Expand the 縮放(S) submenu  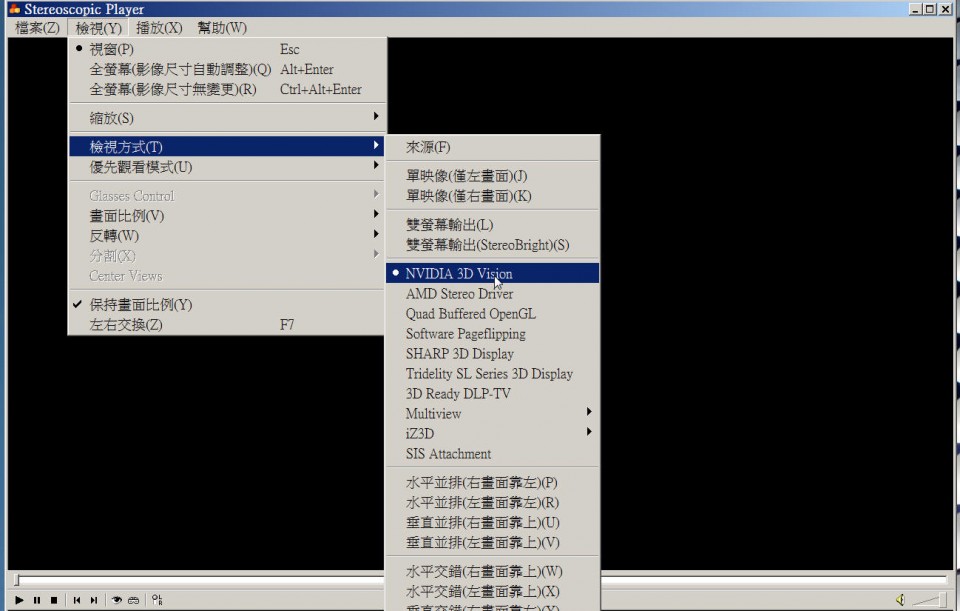[x=227, y=118]
